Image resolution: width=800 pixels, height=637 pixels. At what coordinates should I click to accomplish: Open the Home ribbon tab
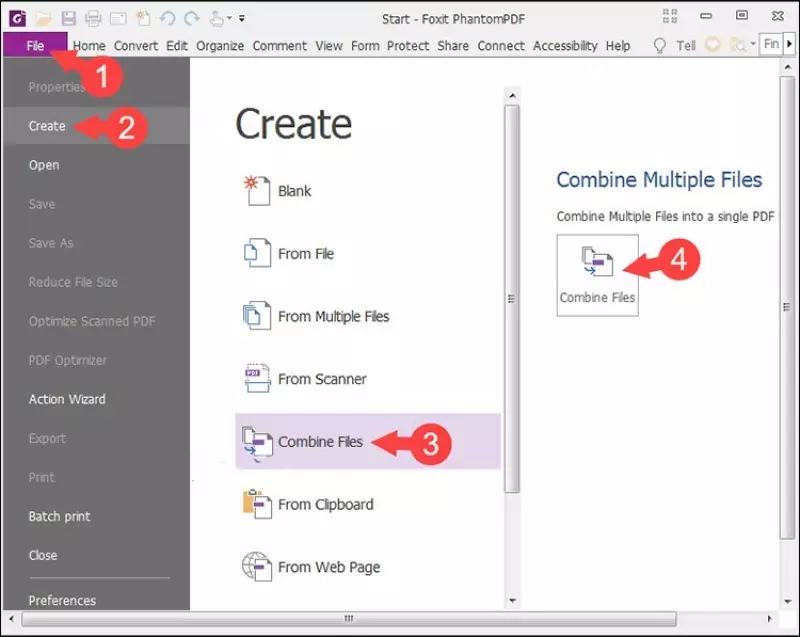(89, 46)
